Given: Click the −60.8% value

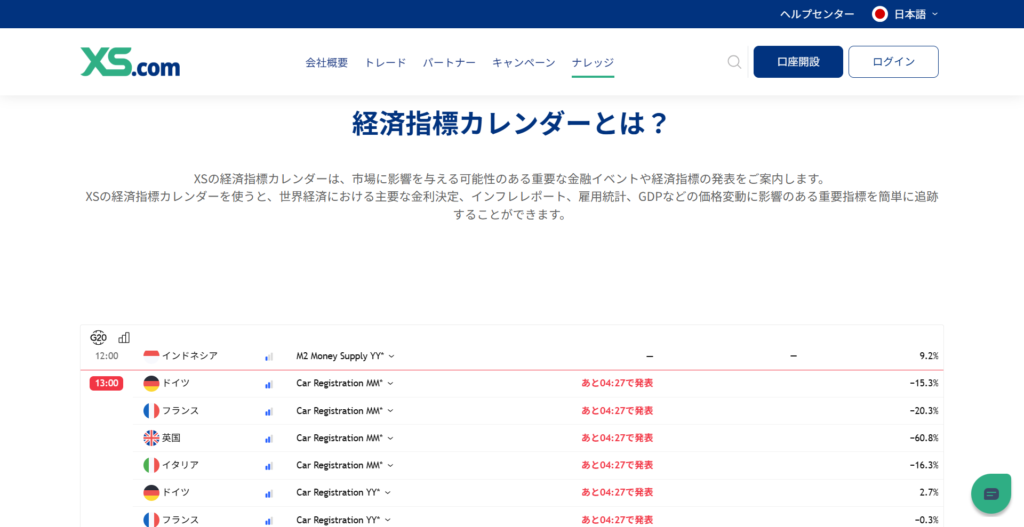Looking at the screenshot, I should 924,438.
